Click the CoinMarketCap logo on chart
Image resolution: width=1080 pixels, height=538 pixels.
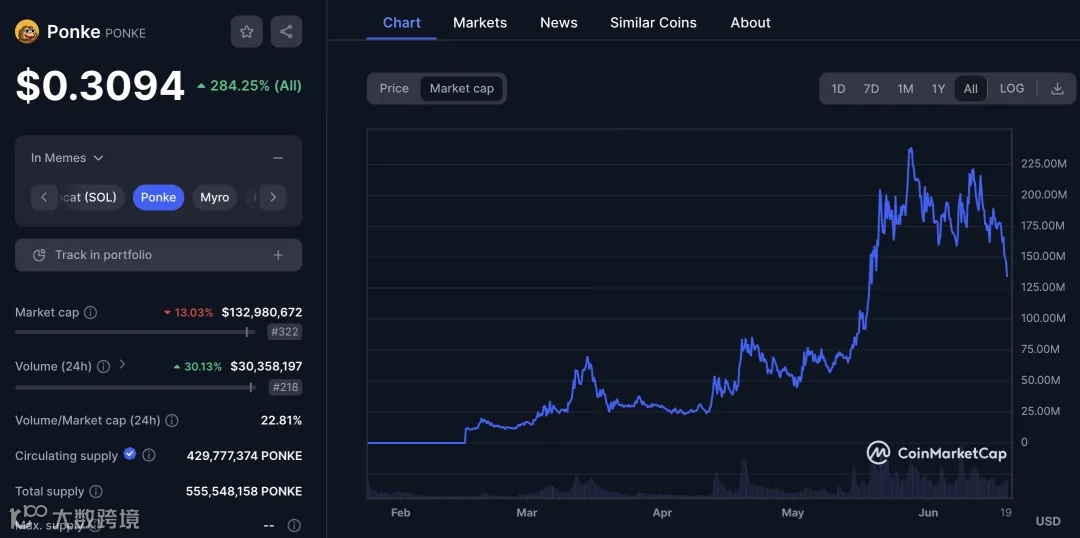[x=937, y=453]
